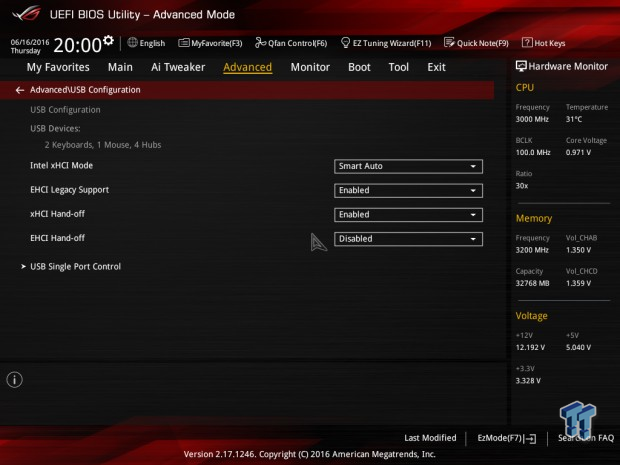This screenshot has width=620, height=465.
Task: Switch to Main tab
Action: pyautogui.click(x=120, y=67)
